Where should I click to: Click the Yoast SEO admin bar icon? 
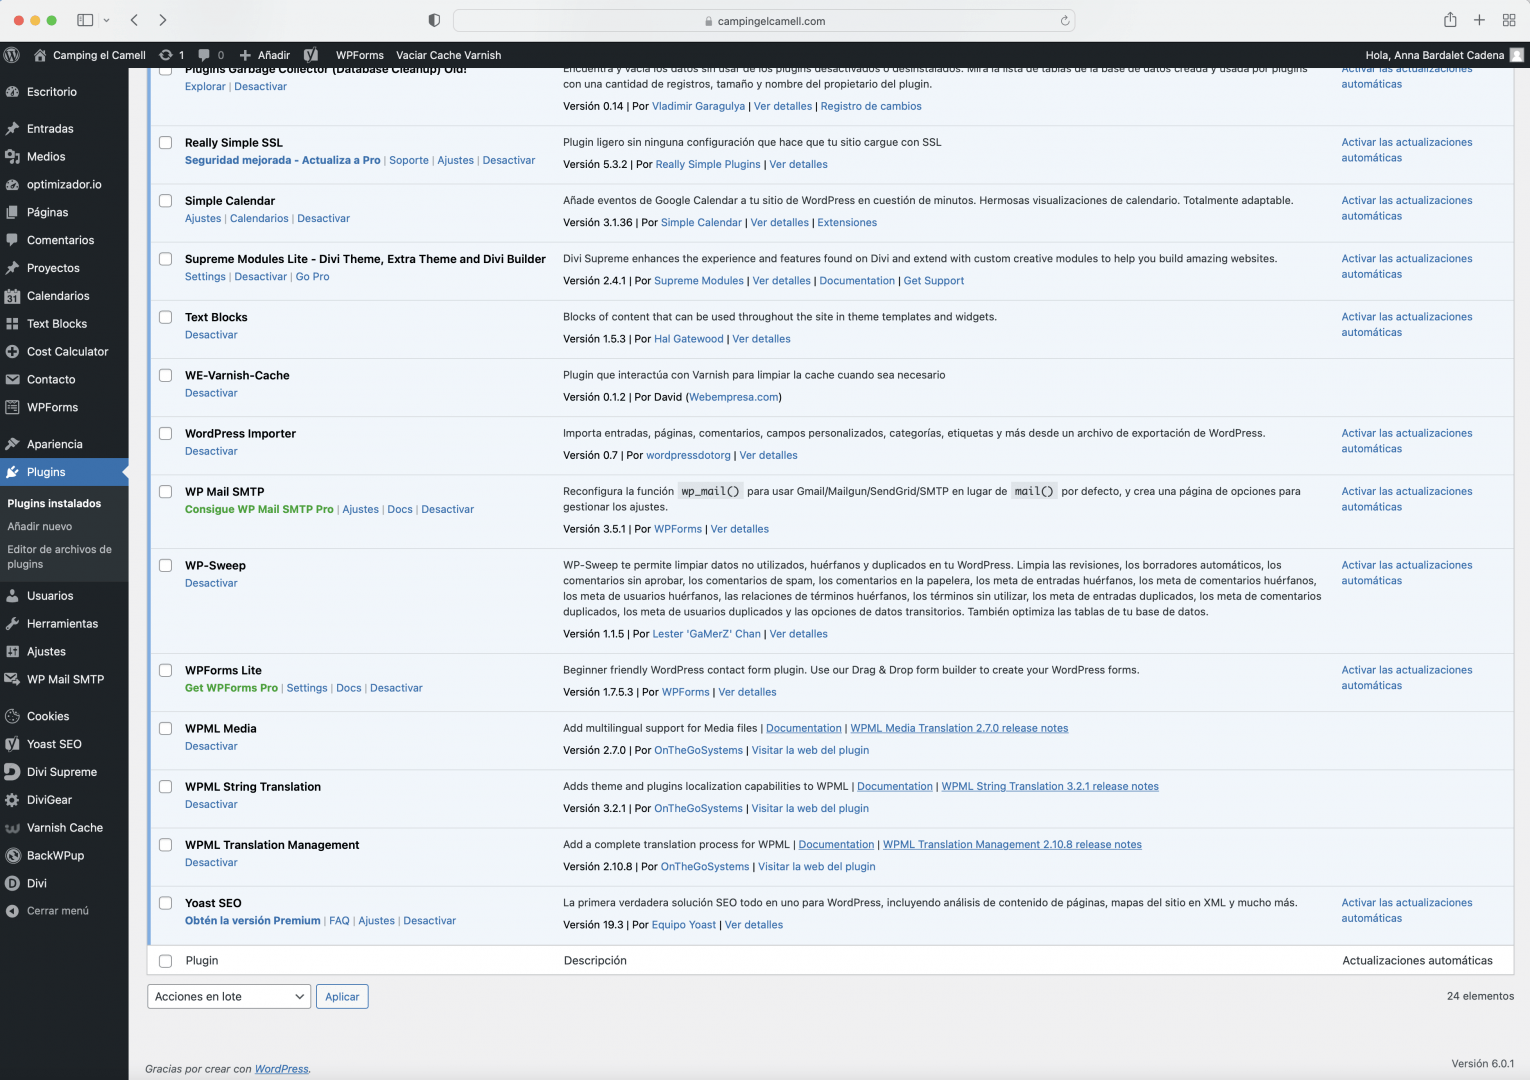pyautogui.click(x=311, y=55)
